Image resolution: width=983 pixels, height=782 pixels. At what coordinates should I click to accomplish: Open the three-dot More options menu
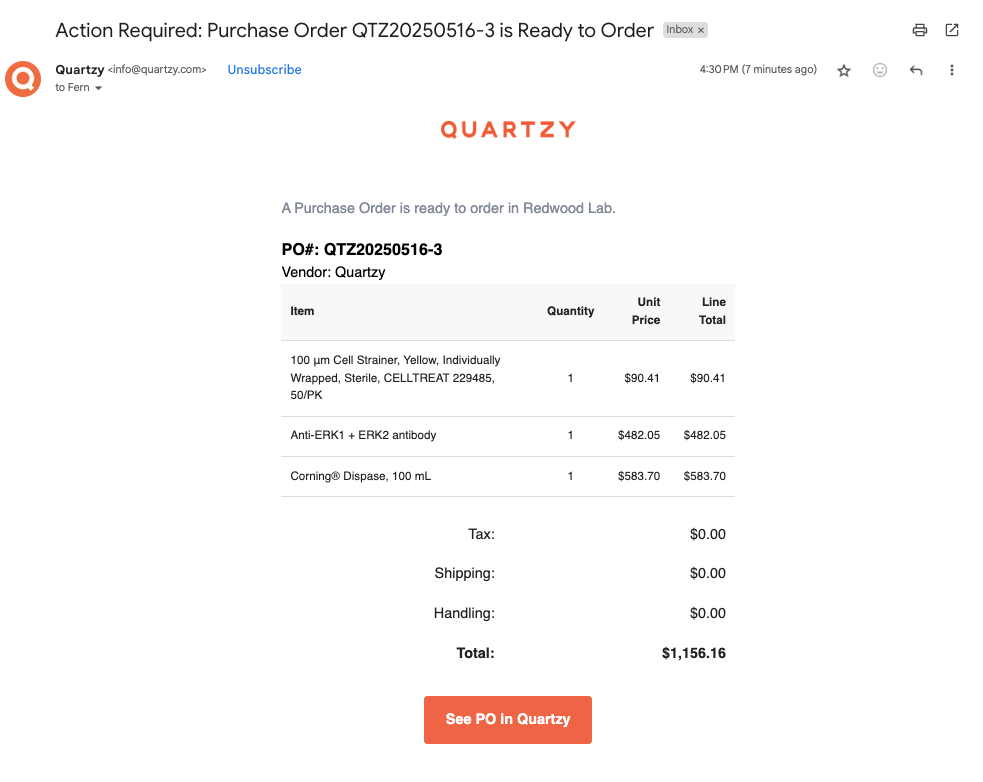click(x=952, y=70)
